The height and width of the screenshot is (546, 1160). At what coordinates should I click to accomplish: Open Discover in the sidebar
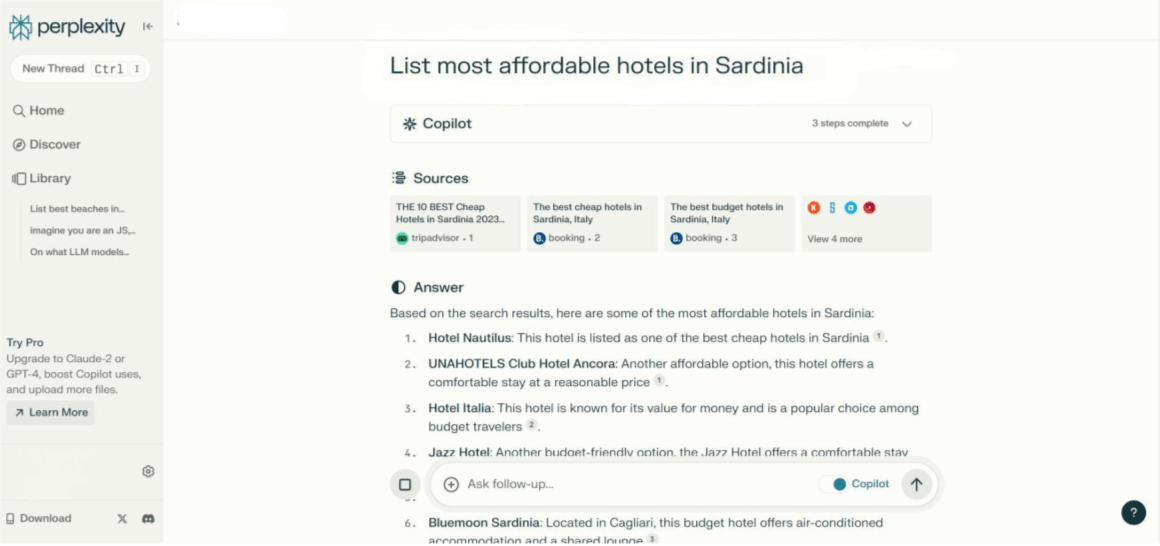point(47,145)
